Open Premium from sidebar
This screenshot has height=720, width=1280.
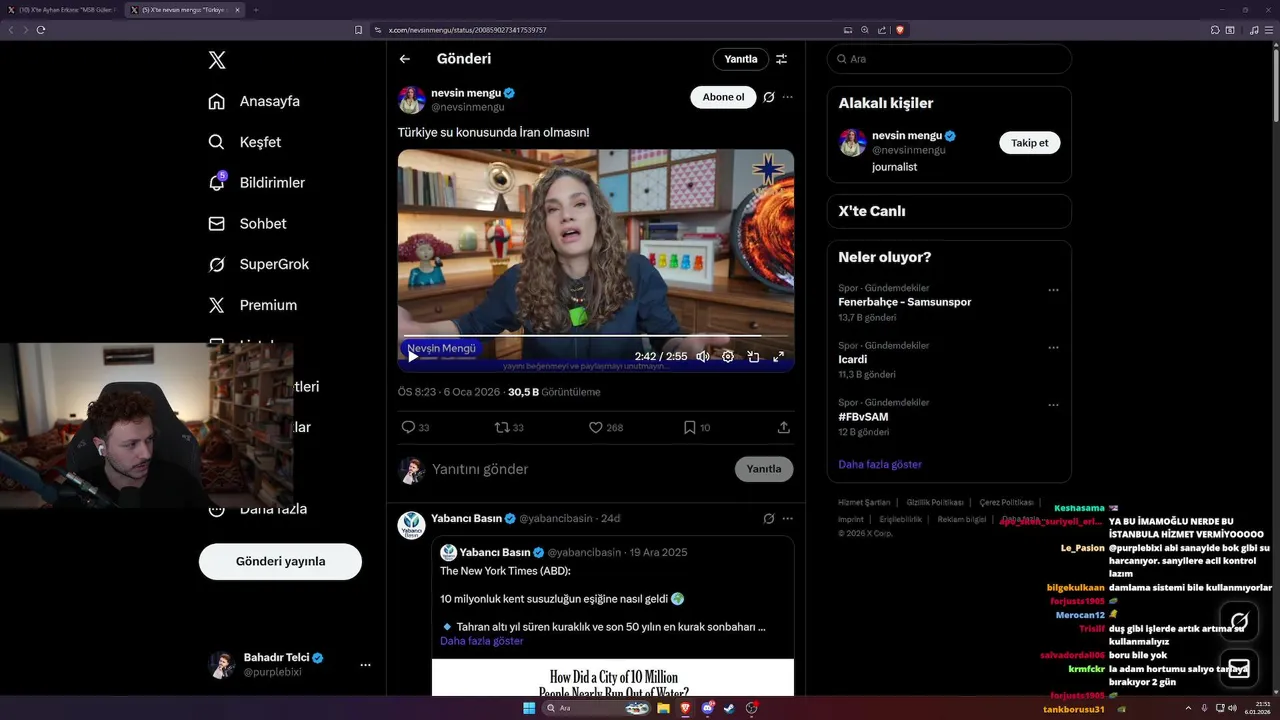[x=252, y=305]
